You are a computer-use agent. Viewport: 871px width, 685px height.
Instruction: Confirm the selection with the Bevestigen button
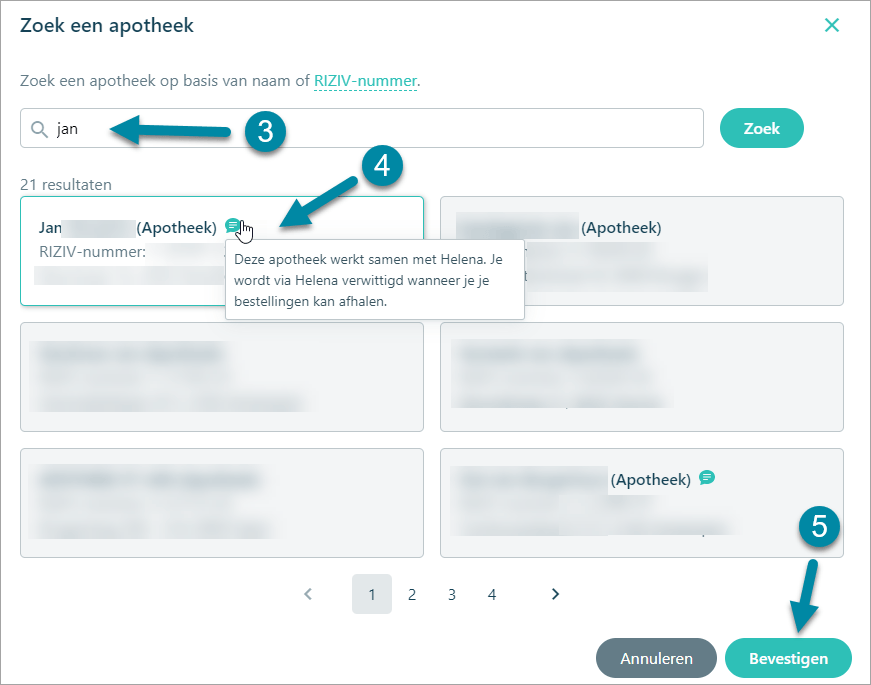tap(788, 658)
